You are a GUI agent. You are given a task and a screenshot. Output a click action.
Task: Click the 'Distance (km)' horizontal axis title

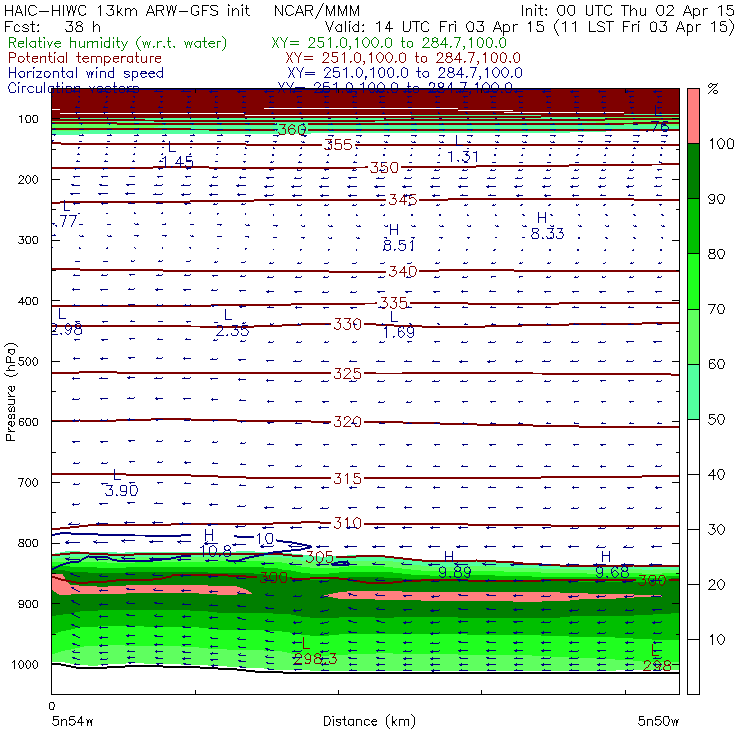(370, 721)
